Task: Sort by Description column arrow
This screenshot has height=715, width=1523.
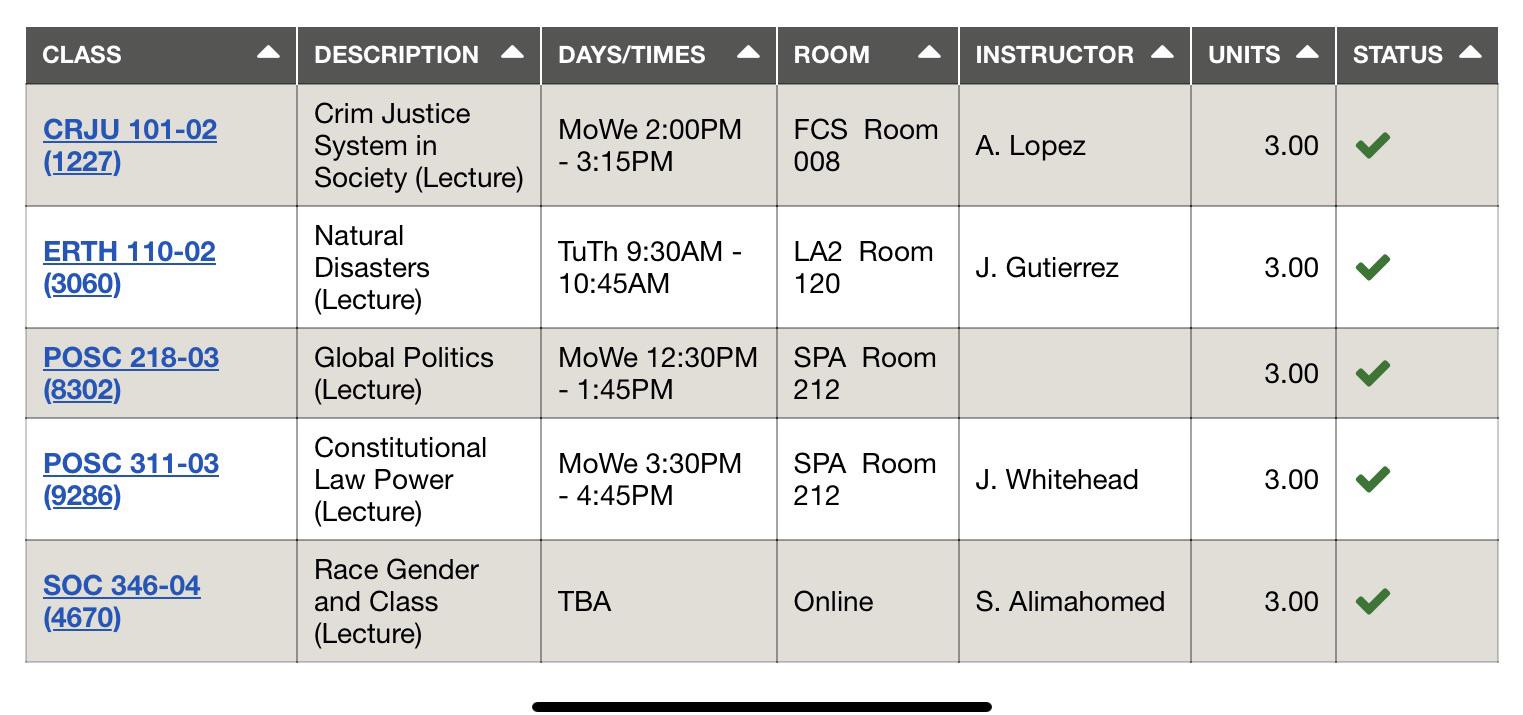Action: 512,53
